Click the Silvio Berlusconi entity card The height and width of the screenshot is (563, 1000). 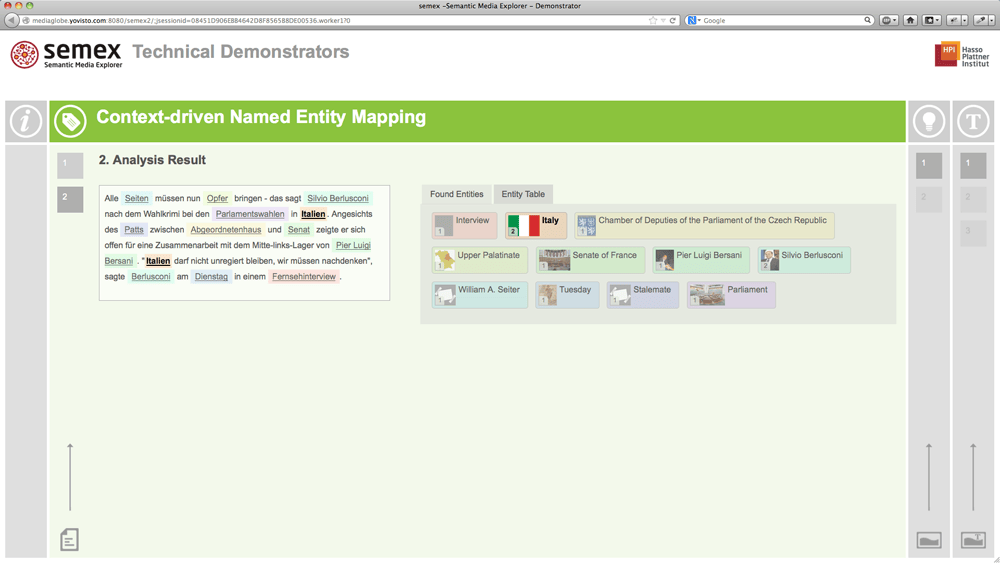click(803, 260)
